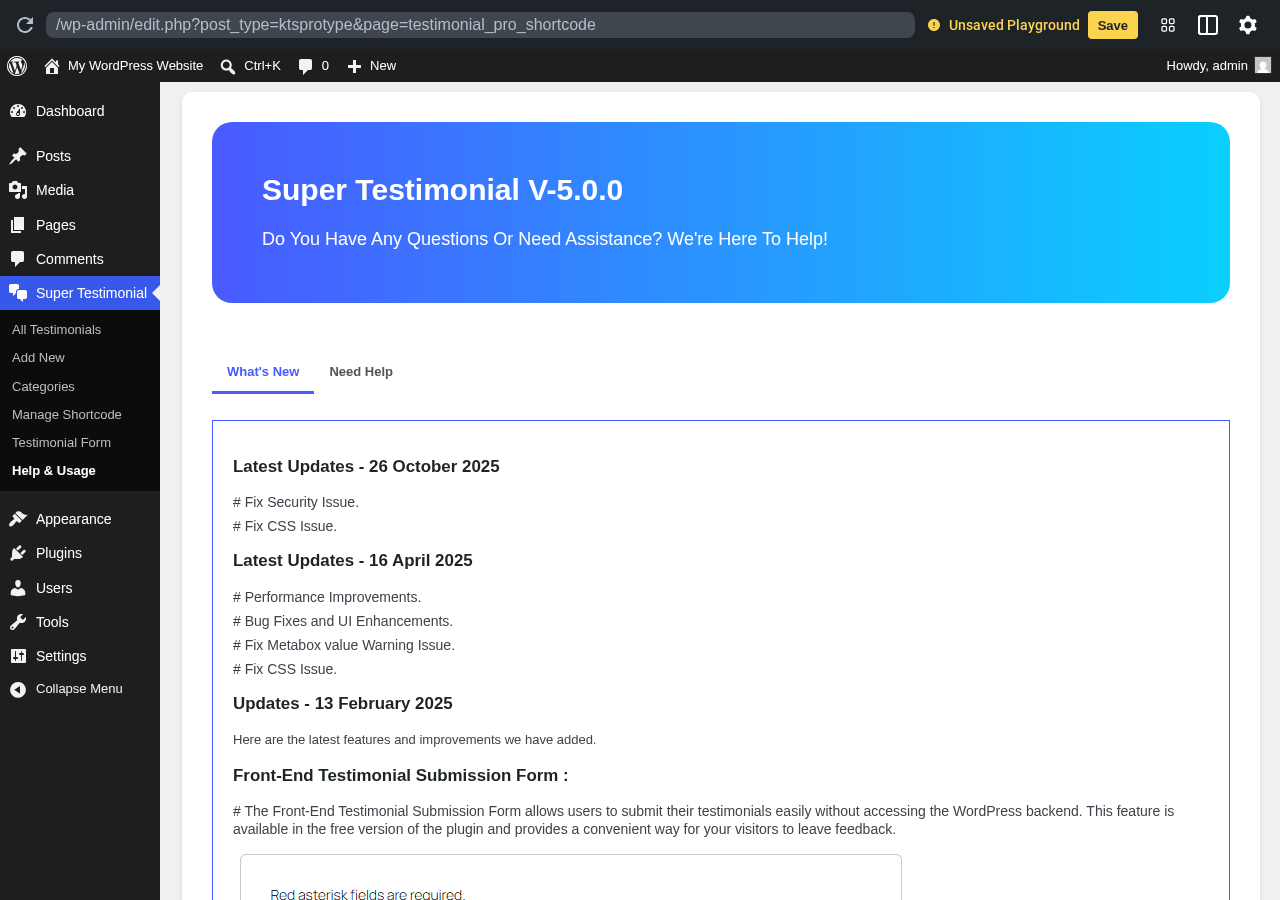Image resolution: width=1280 pixels, height=900 pixels.
Task: Open the Pages menu label
Action: click(x=56, y=225)
